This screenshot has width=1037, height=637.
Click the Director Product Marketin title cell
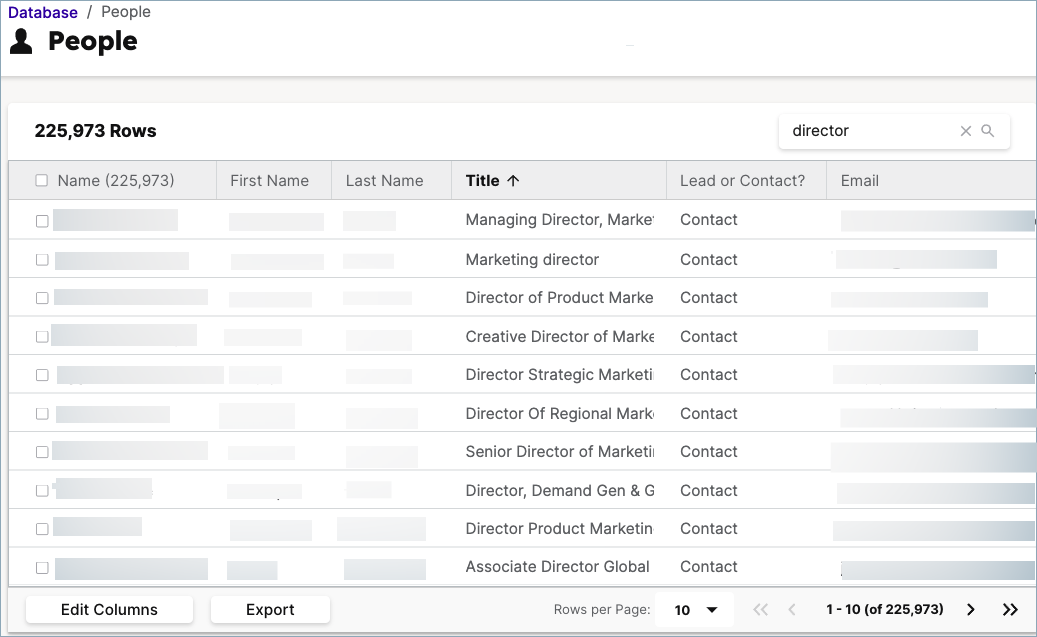[x=560, y=529]
